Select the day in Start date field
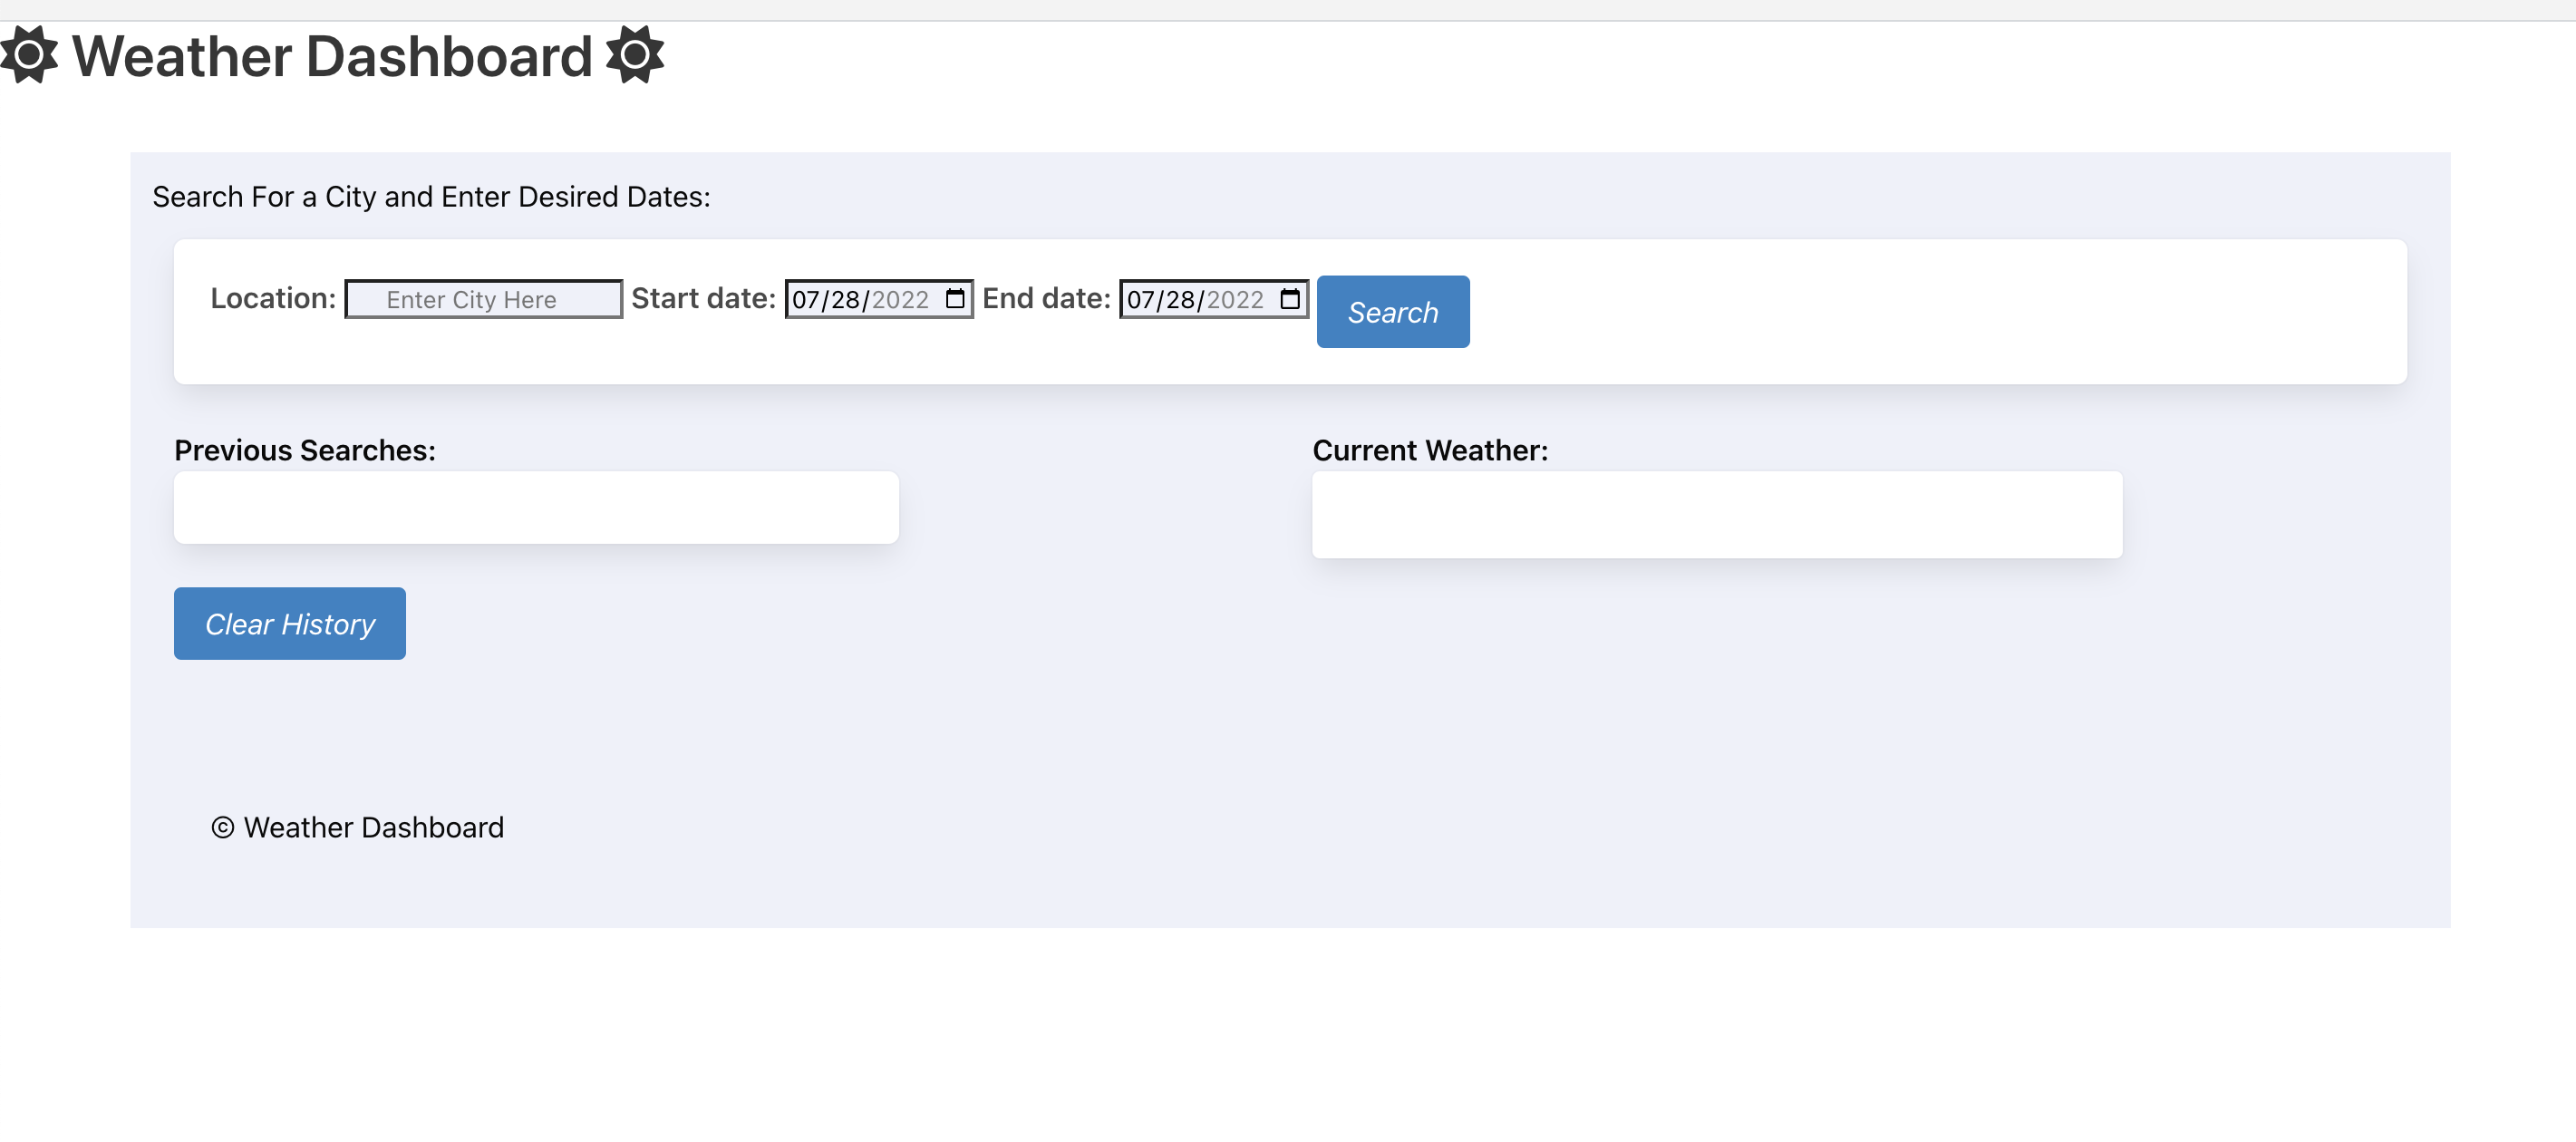 click(845, 300)
